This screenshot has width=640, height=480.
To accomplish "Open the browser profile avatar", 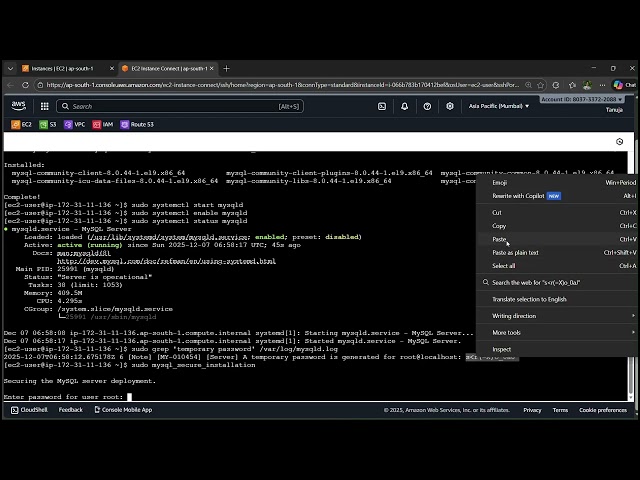I will pos(587,85).
